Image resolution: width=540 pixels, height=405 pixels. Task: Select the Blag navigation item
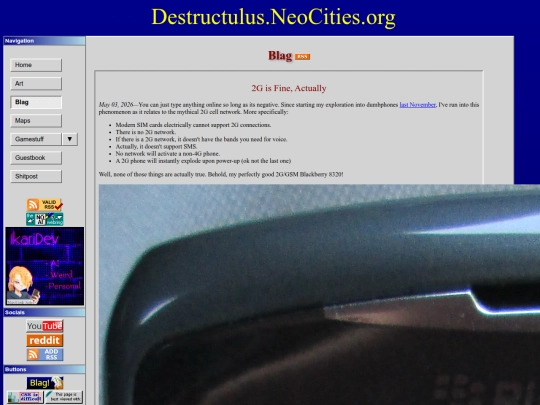(x=36, y=102)
